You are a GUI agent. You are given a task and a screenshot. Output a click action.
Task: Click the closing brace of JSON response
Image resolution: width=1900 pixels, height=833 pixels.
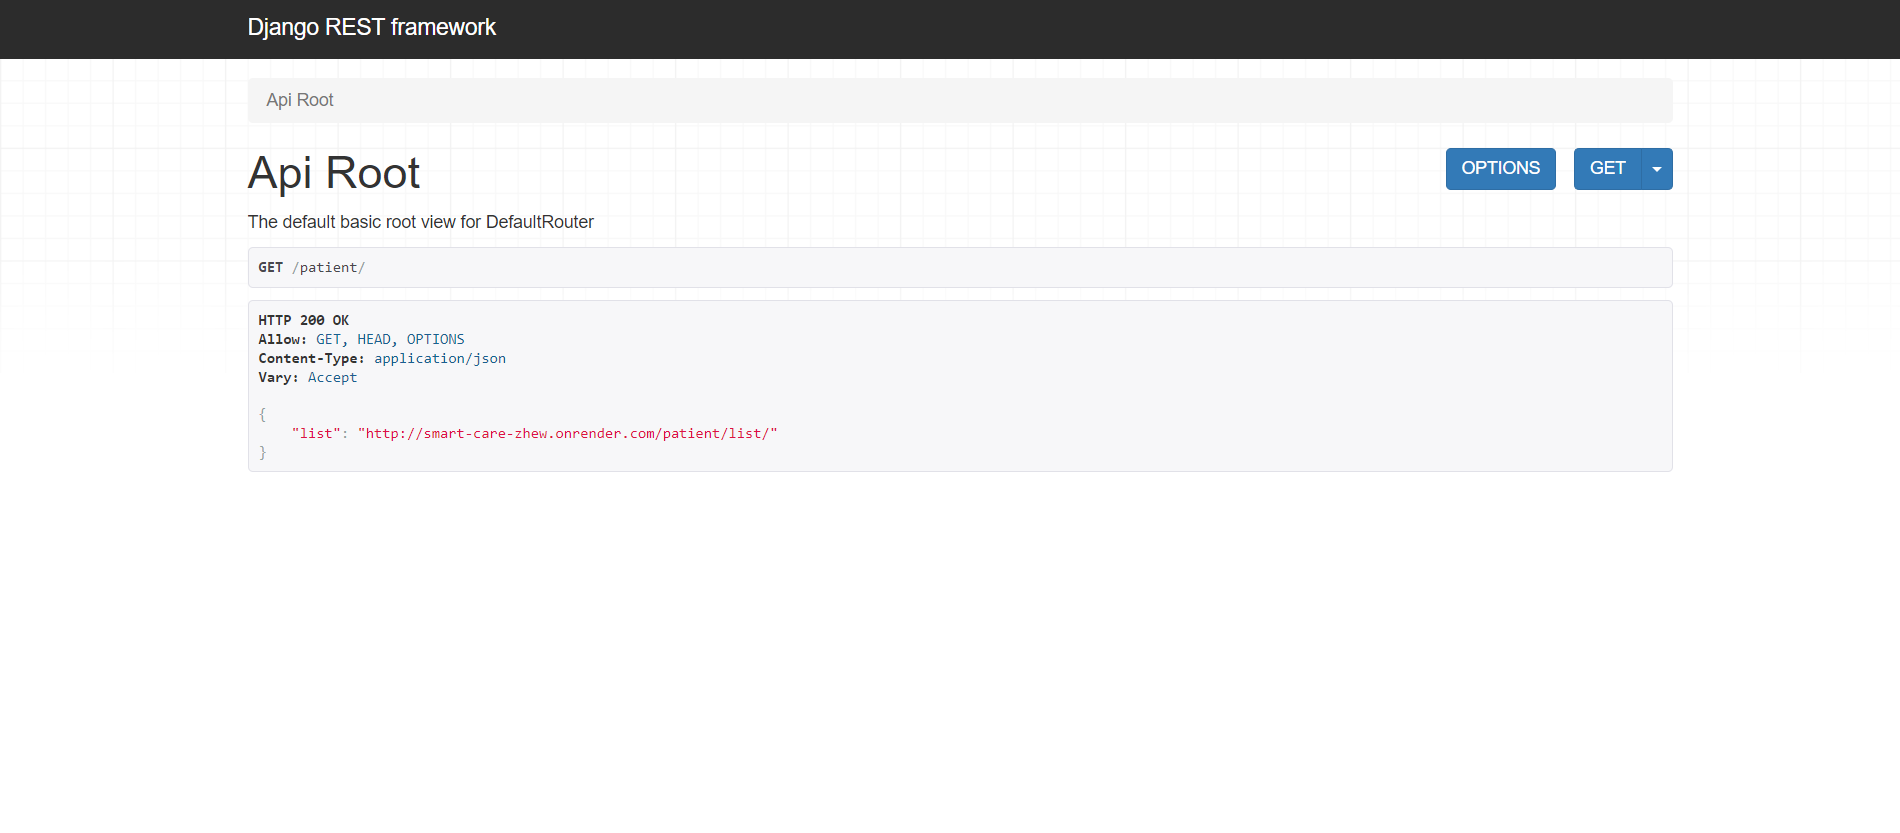point(263,453)
